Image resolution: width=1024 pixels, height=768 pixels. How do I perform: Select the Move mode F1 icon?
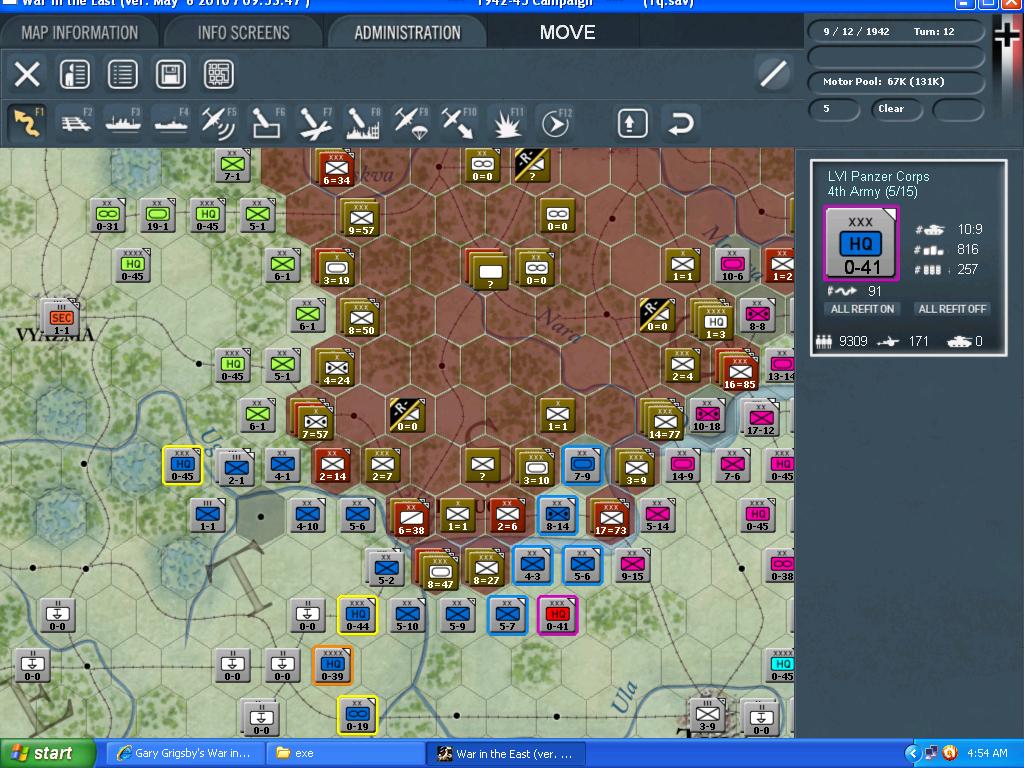[x=27, y=123]
